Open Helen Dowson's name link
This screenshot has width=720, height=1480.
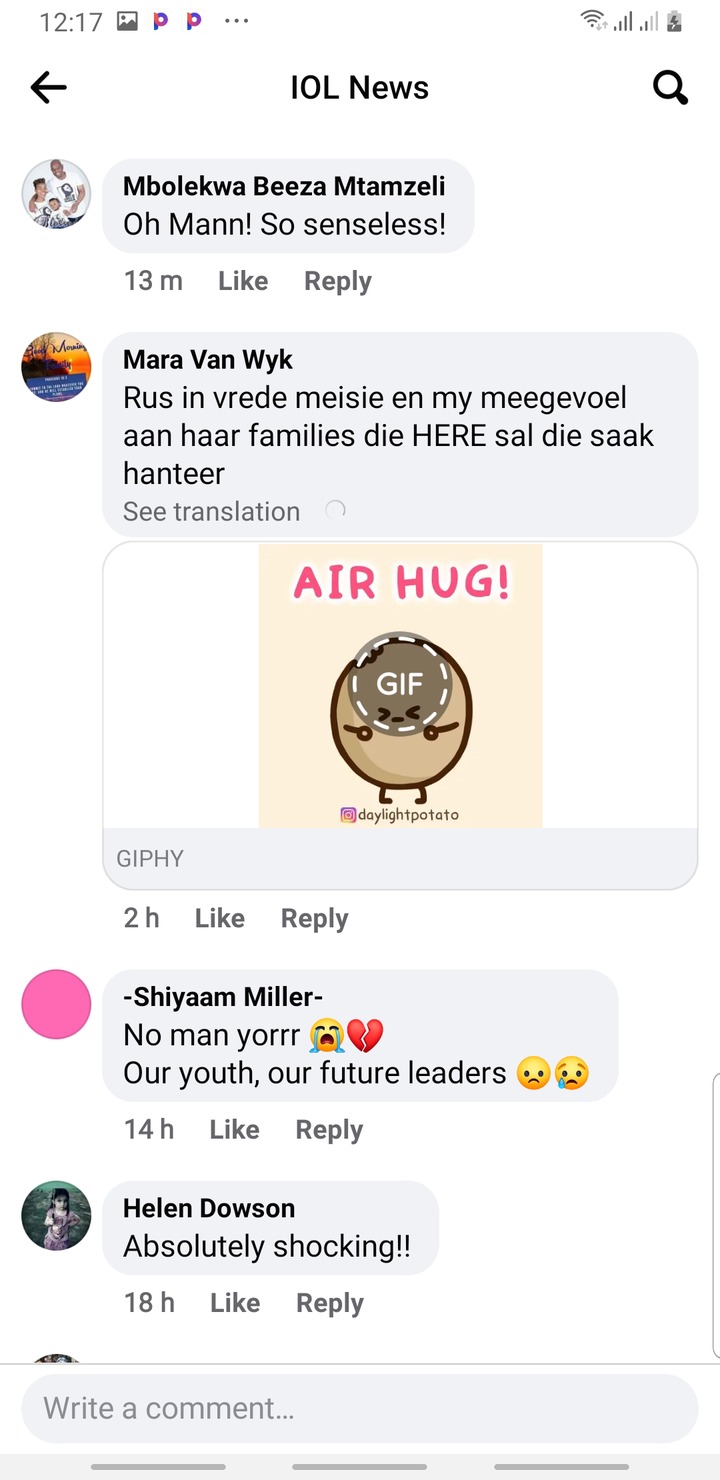point(209,1208)
